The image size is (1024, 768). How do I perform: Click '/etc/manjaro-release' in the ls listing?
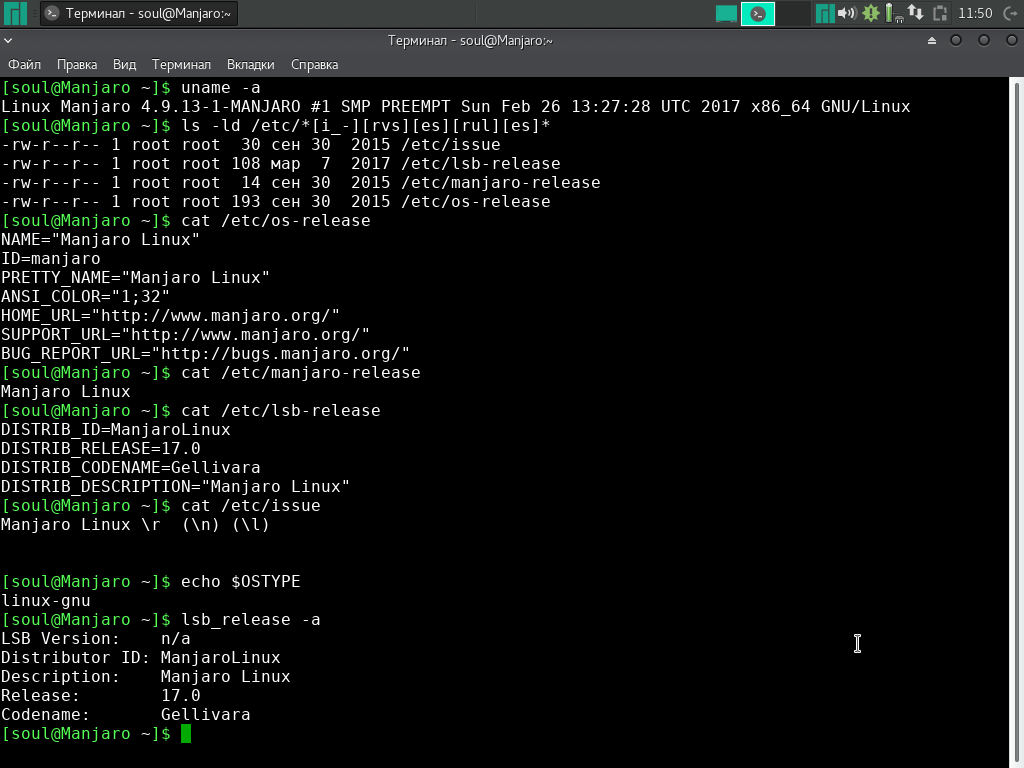pos(501,182)
